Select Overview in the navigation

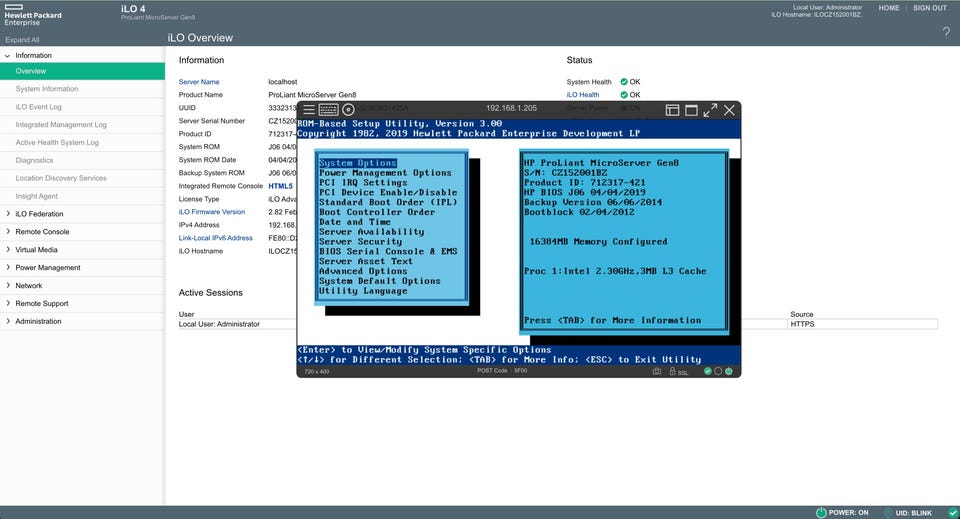click(x=82, y=71)
